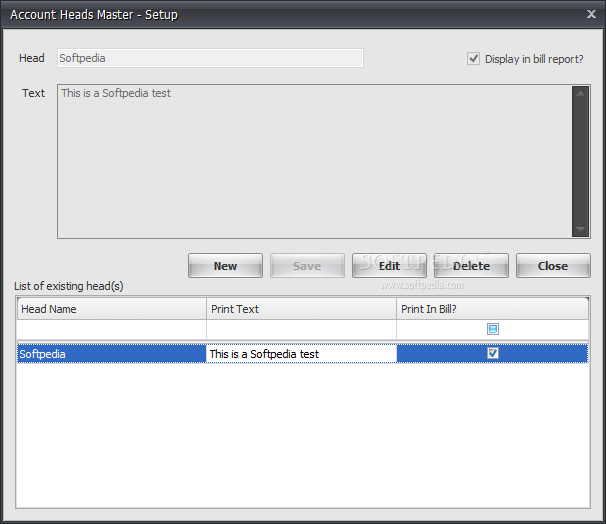Delete the selected head entry
The height and width of the screenshot is (524, 606).
[x=471, y=265]
